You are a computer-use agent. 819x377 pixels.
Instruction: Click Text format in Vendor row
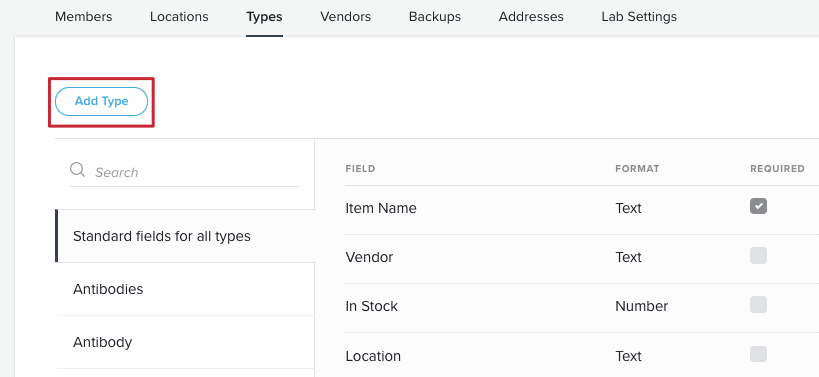[628, 257]
